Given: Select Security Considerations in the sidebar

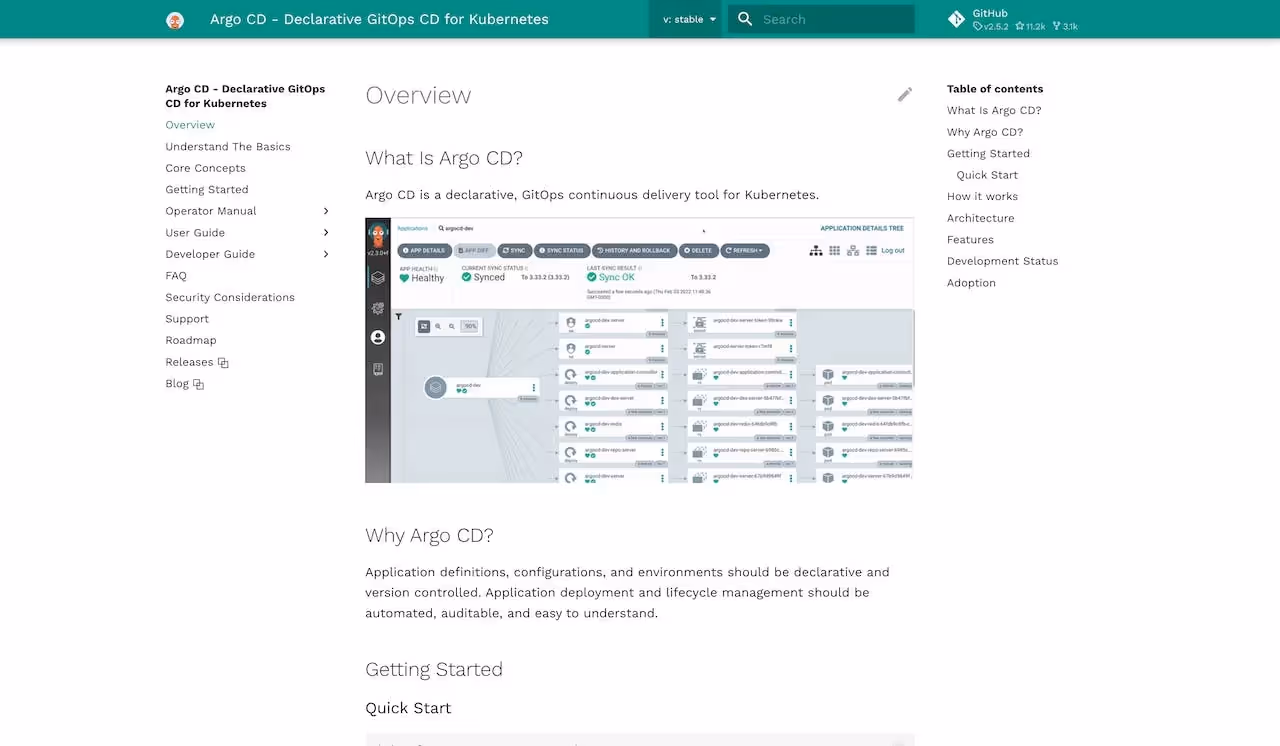Looking at the screenshot, I should click(x=230, y=297).
